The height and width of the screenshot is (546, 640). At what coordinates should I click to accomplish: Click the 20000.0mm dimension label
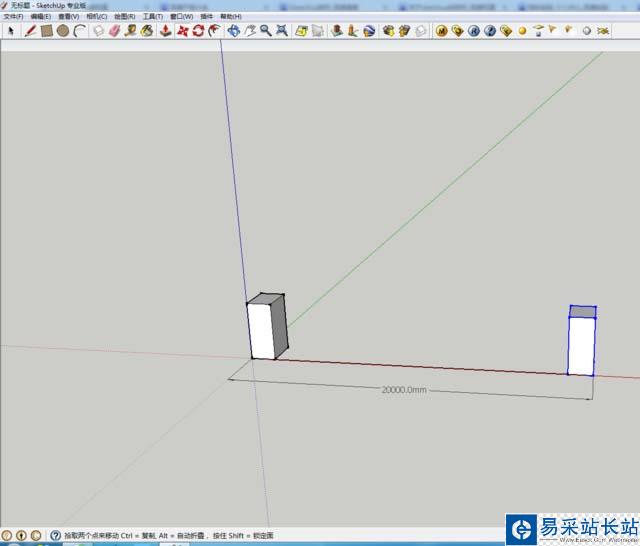(404, 389)
